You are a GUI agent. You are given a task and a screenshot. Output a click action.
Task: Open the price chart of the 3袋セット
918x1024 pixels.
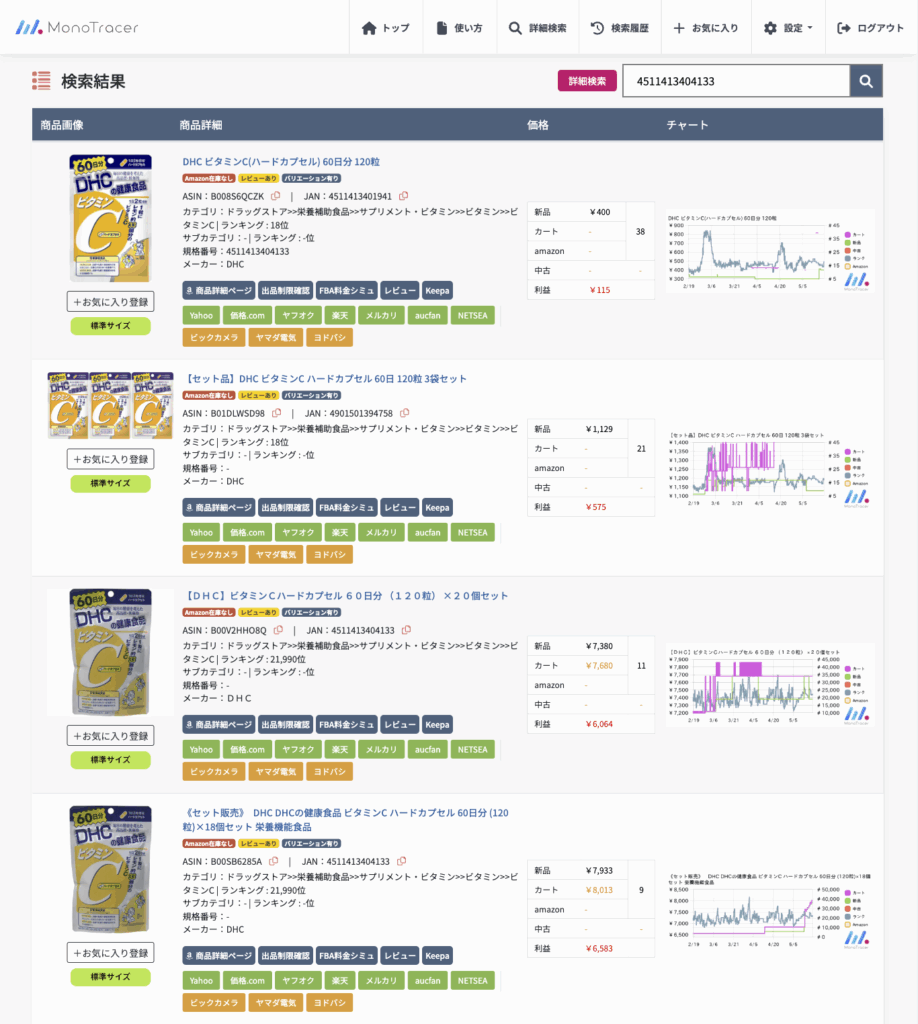[770, 468]
